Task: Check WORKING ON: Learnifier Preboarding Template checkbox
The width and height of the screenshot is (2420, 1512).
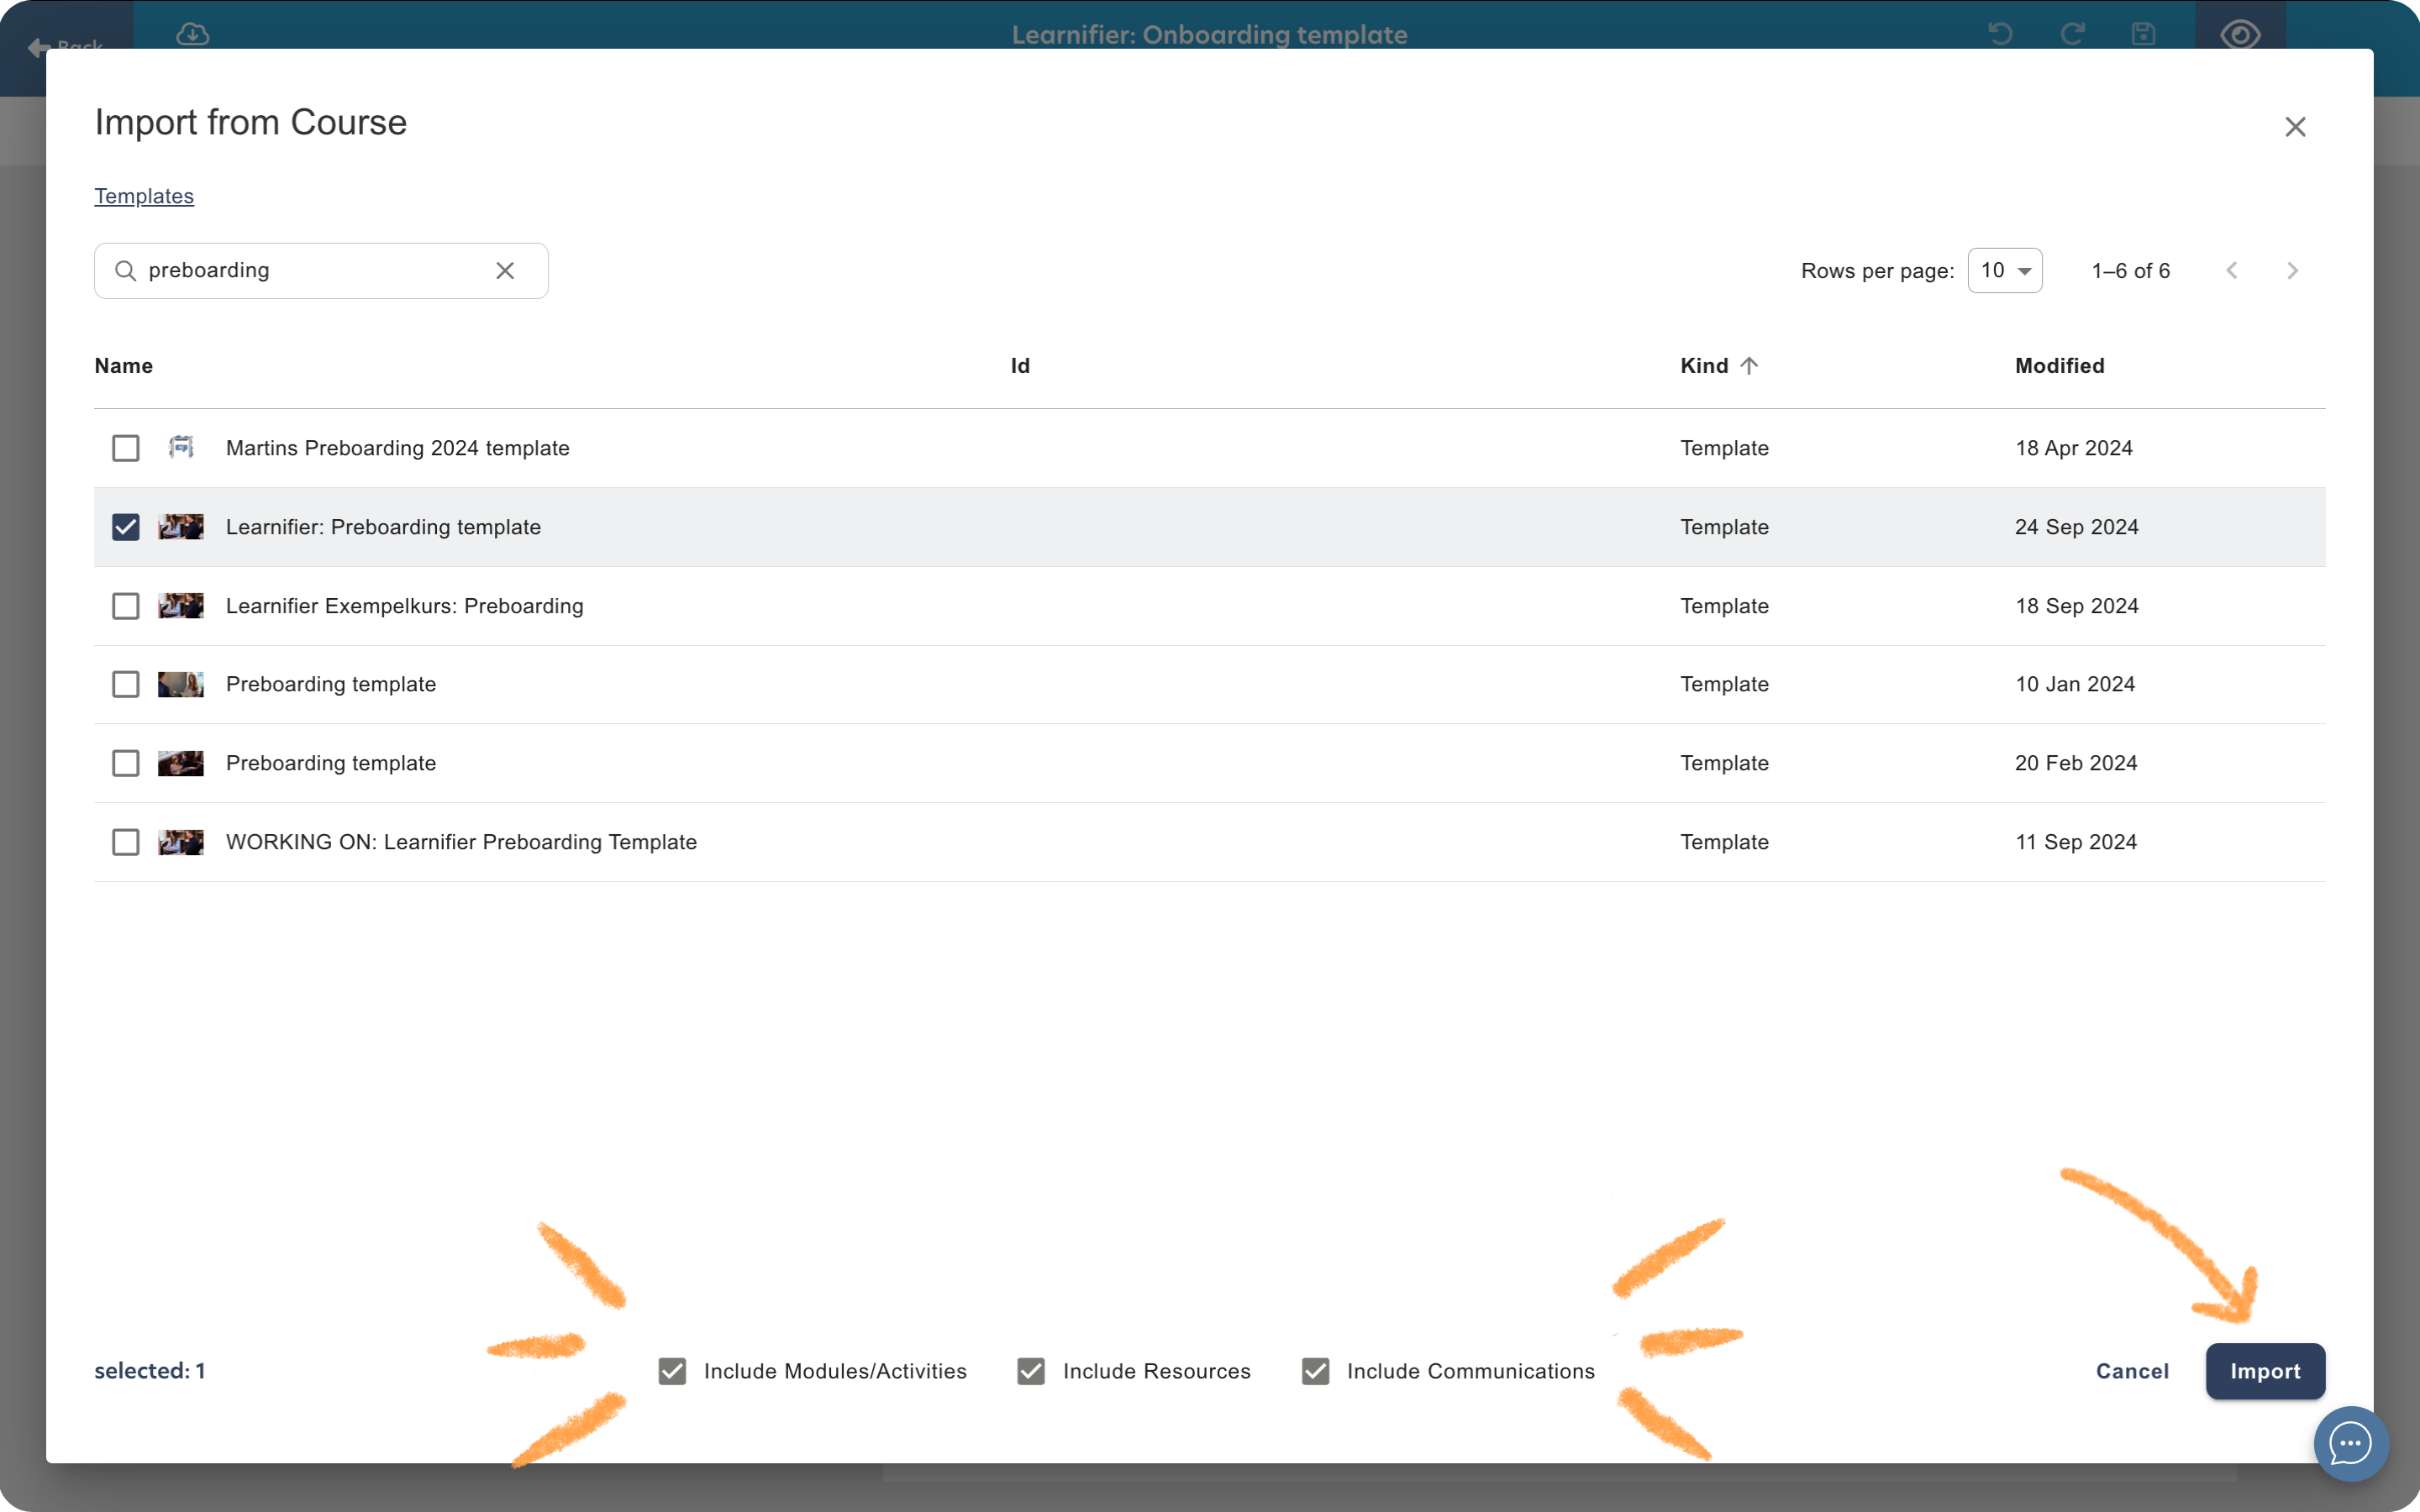Action: tap(126, 842)
